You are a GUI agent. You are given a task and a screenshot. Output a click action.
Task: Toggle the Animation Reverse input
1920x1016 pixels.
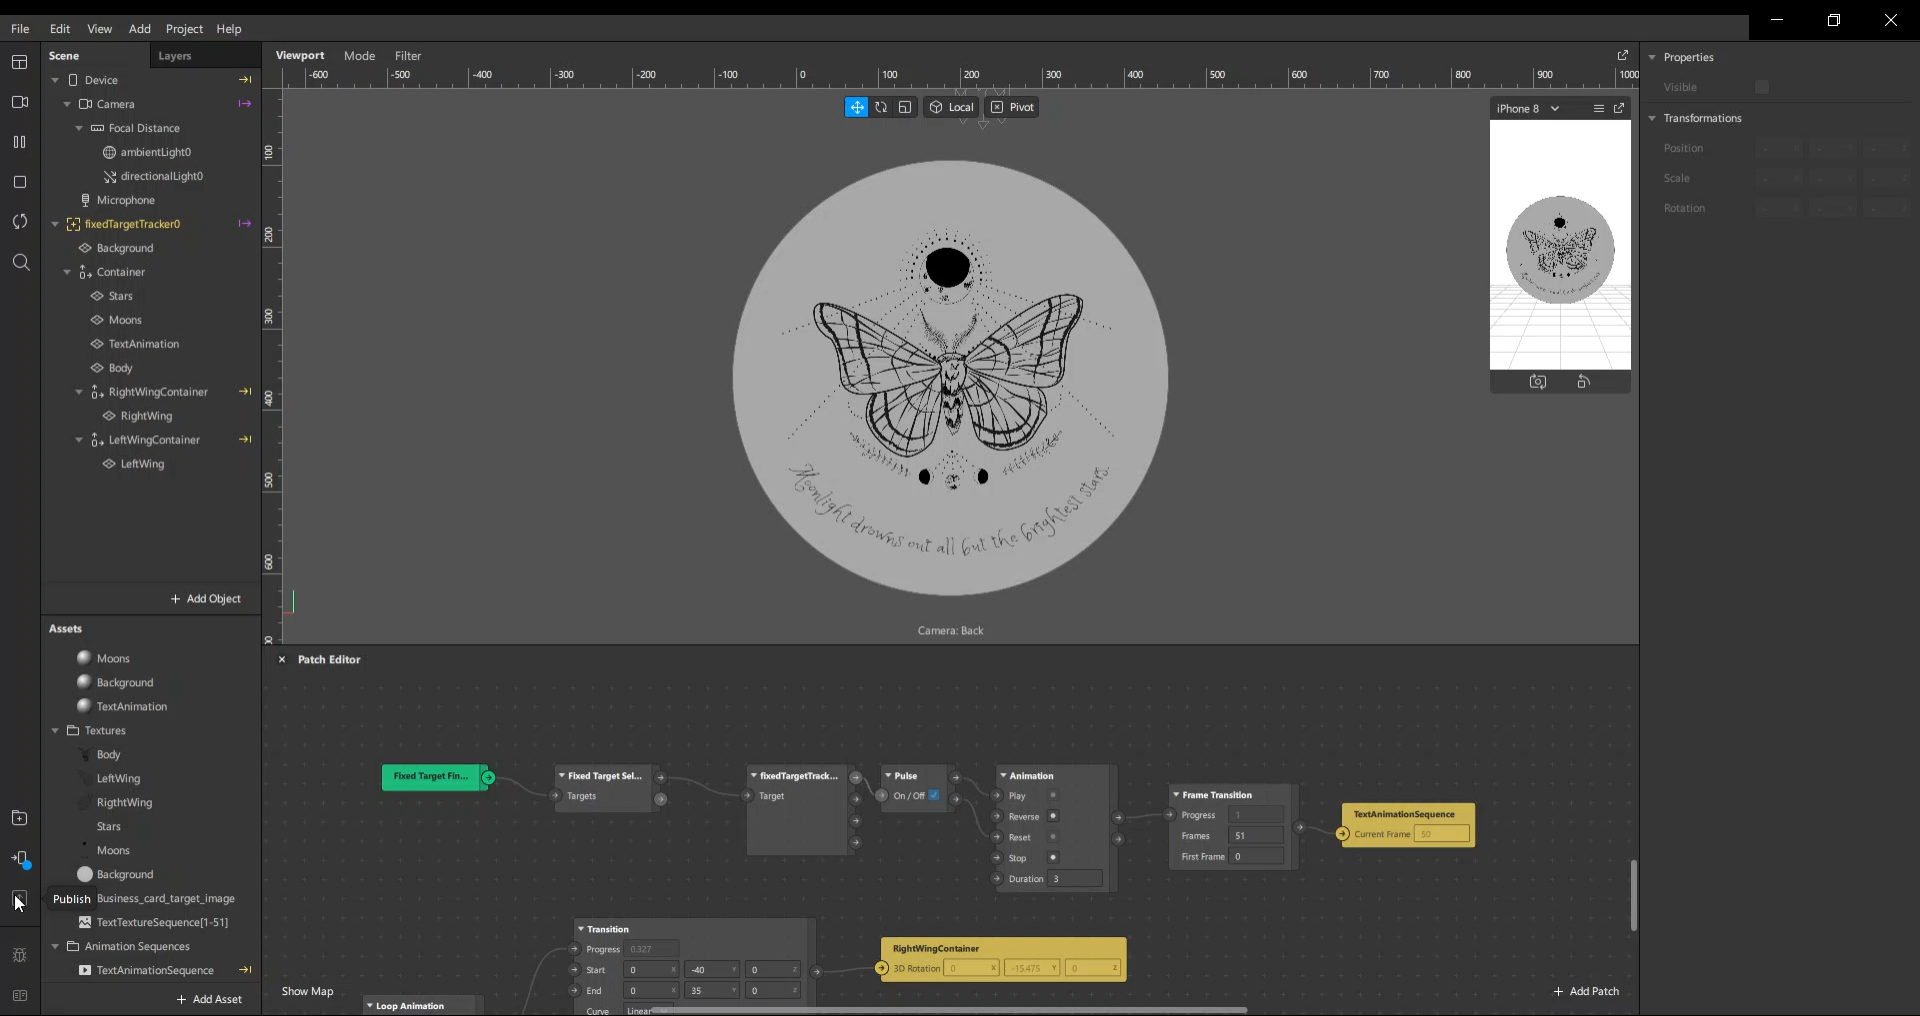(x=1053, y=817)
